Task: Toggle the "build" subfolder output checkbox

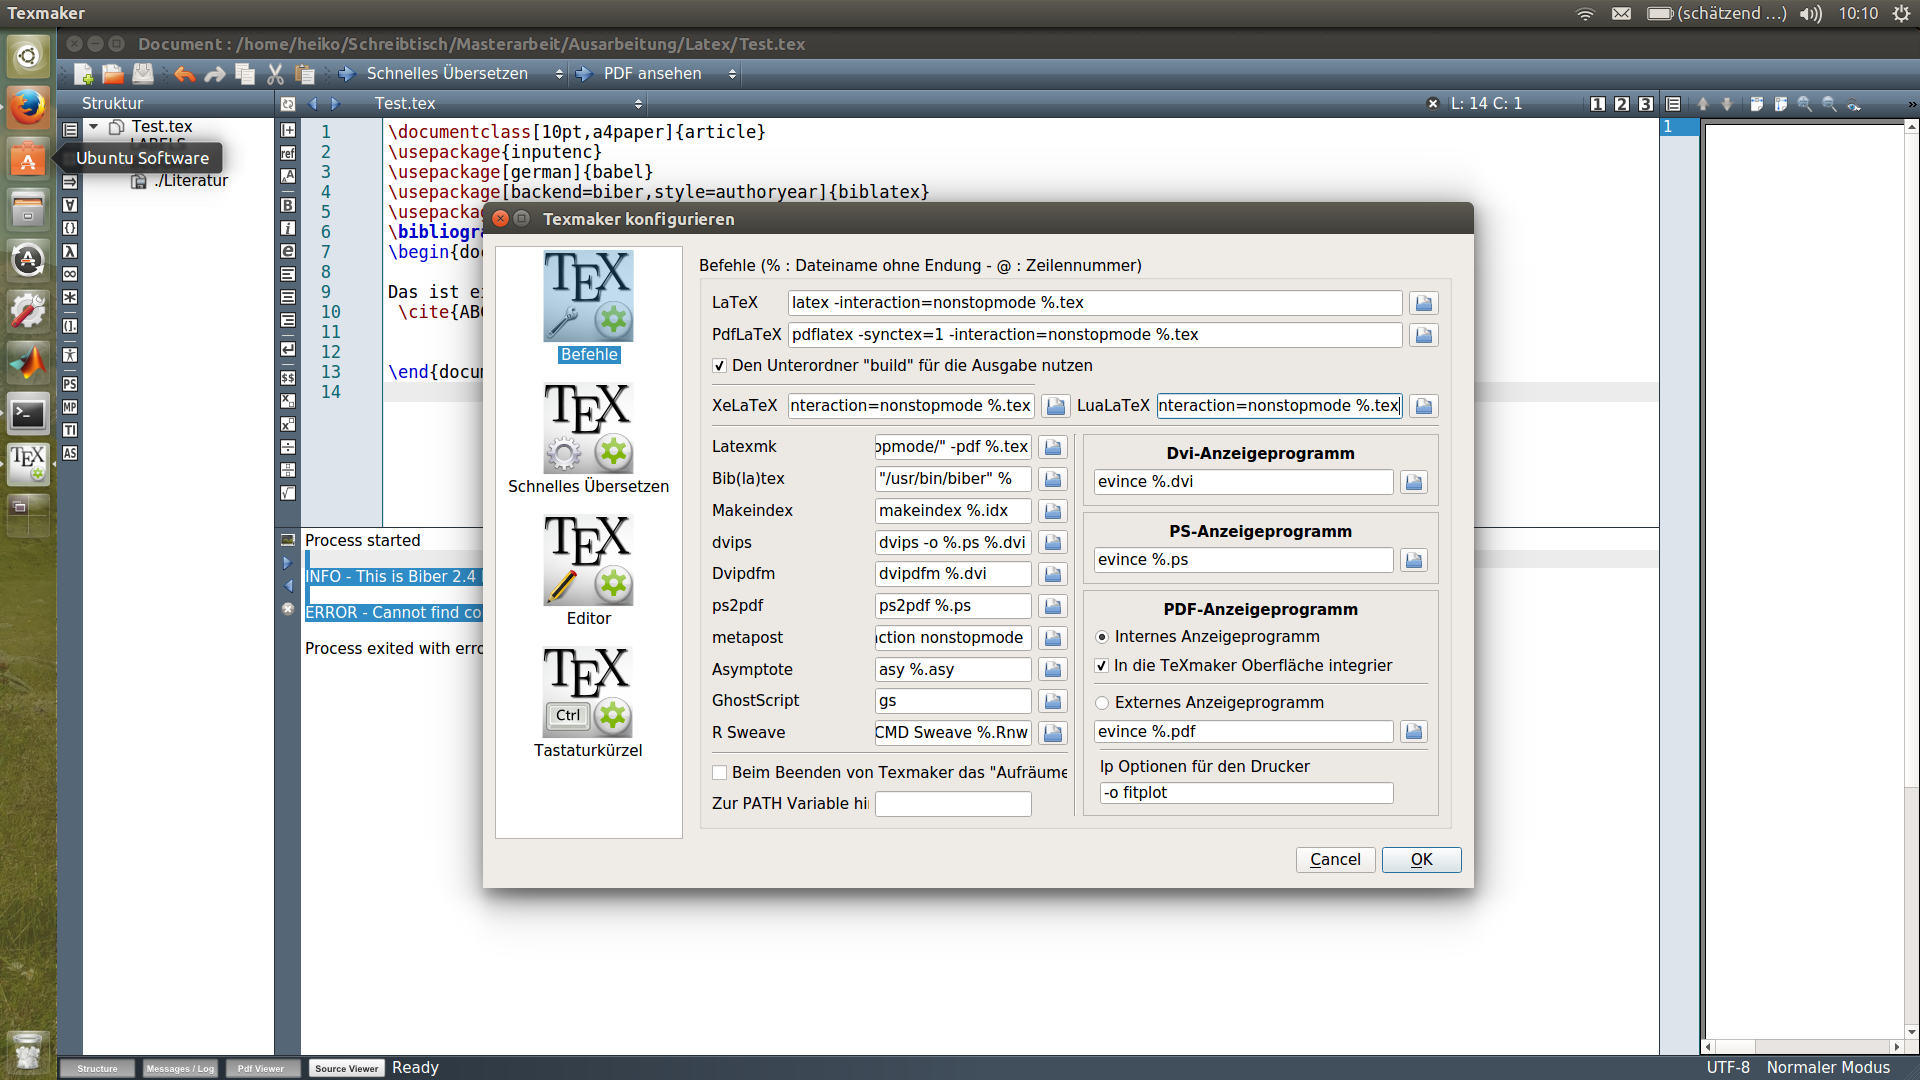Action: coord(719,366)
